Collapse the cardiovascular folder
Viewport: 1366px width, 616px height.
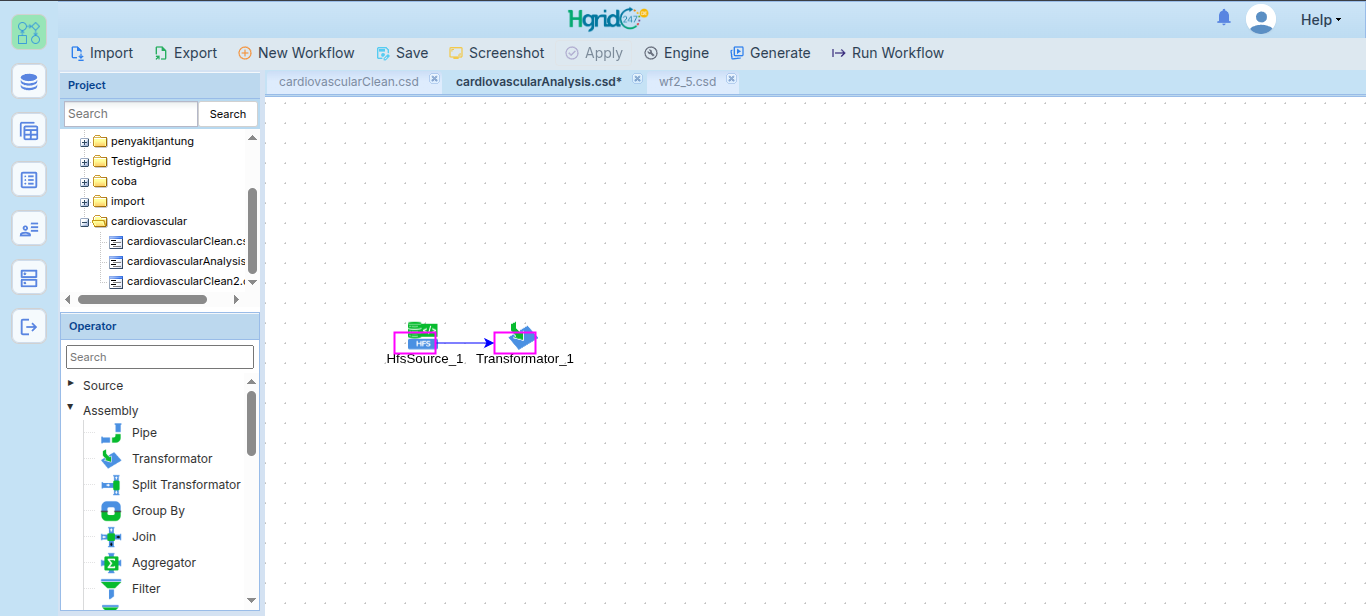click(x=85, y=222)
